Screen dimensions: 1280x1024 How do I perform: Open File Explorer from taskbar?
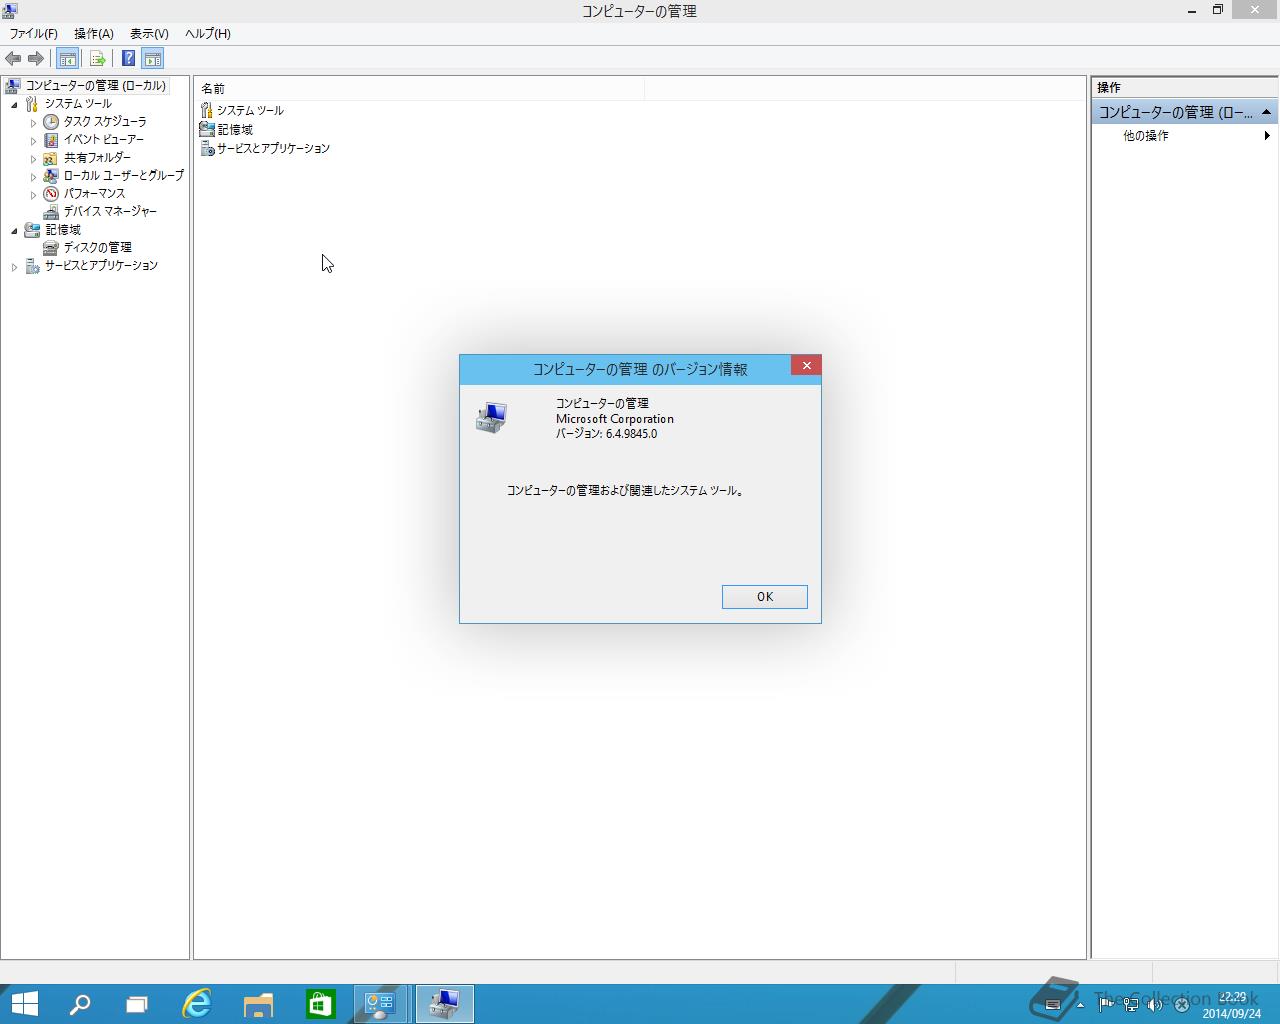coord(258,1004)
